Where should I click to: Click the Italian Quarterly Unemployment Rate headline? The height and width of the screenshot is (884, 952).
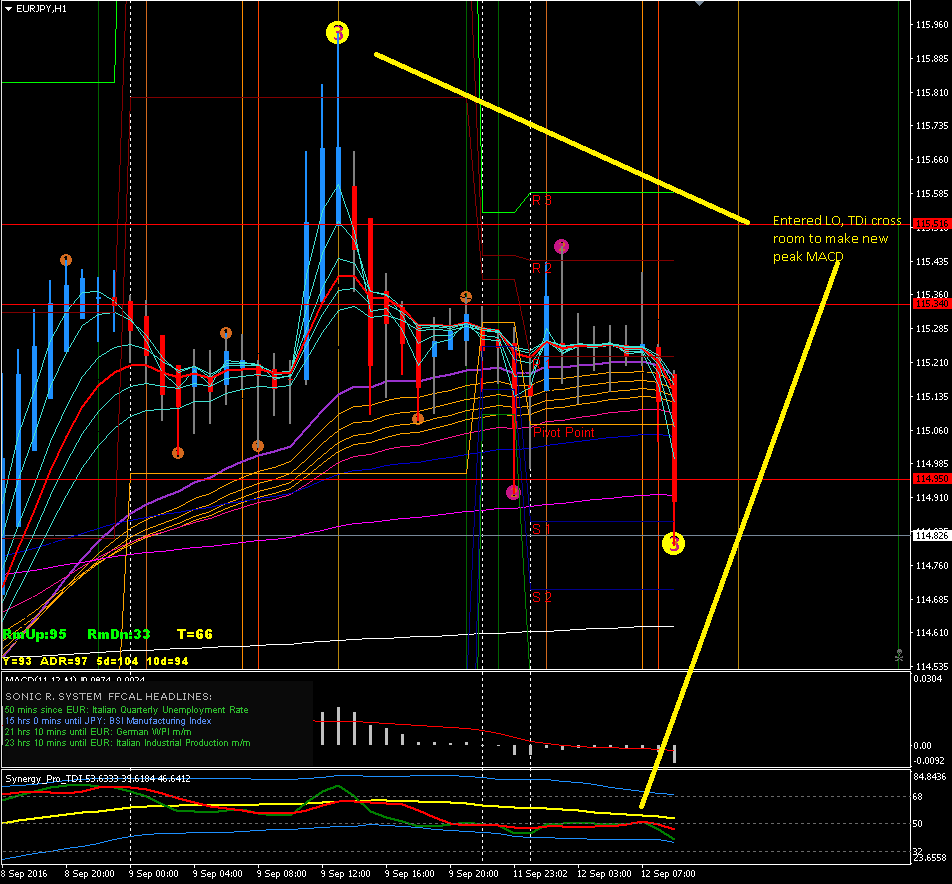[126, 710]
